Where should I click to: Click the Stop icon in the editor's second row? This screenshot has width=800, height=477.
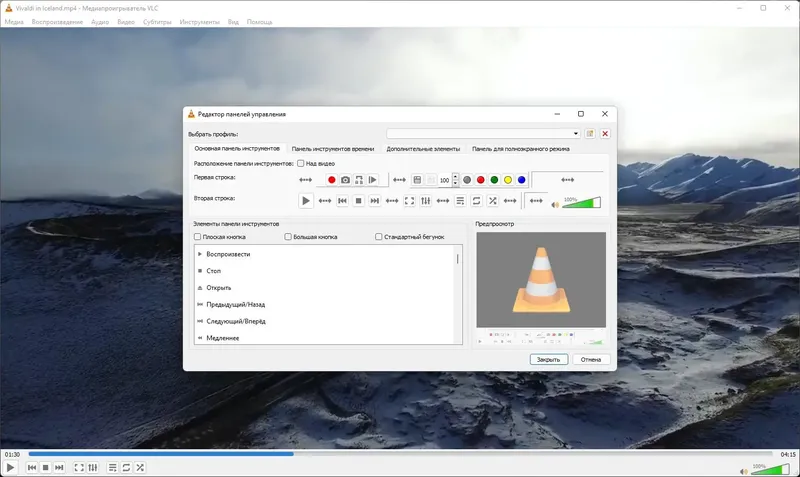[x=359, y=200]
